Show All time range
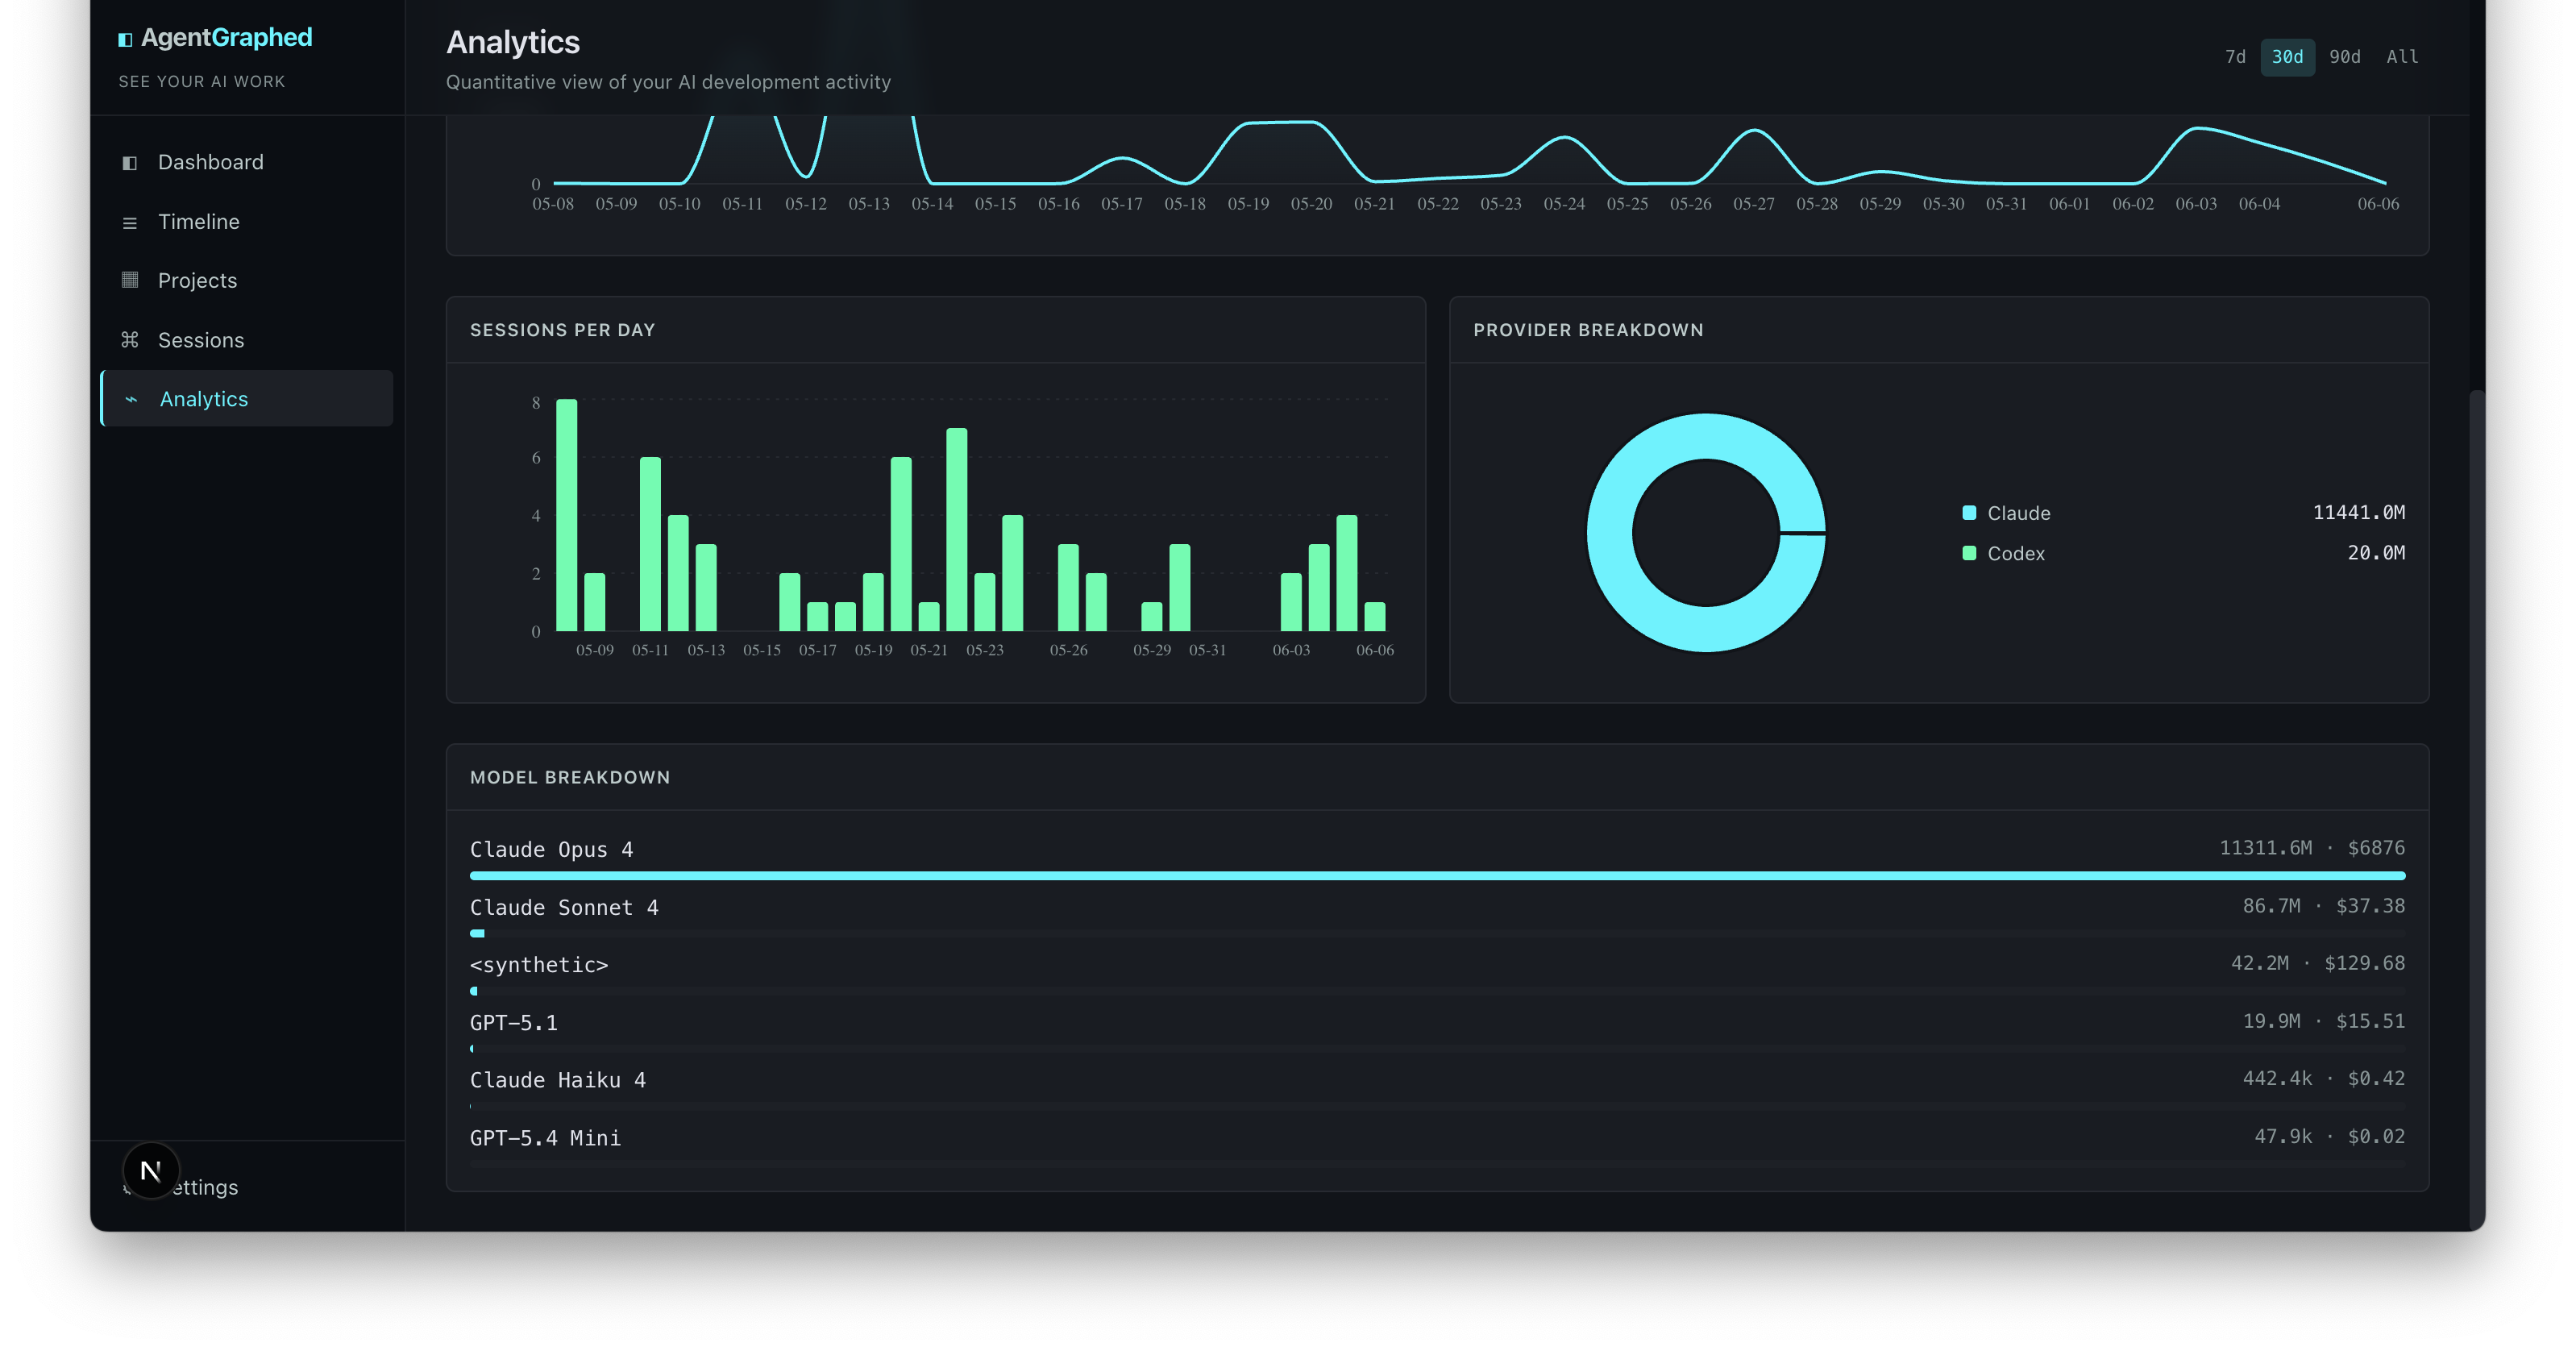The image size is (2576, 1351). tap(2402, 57)
